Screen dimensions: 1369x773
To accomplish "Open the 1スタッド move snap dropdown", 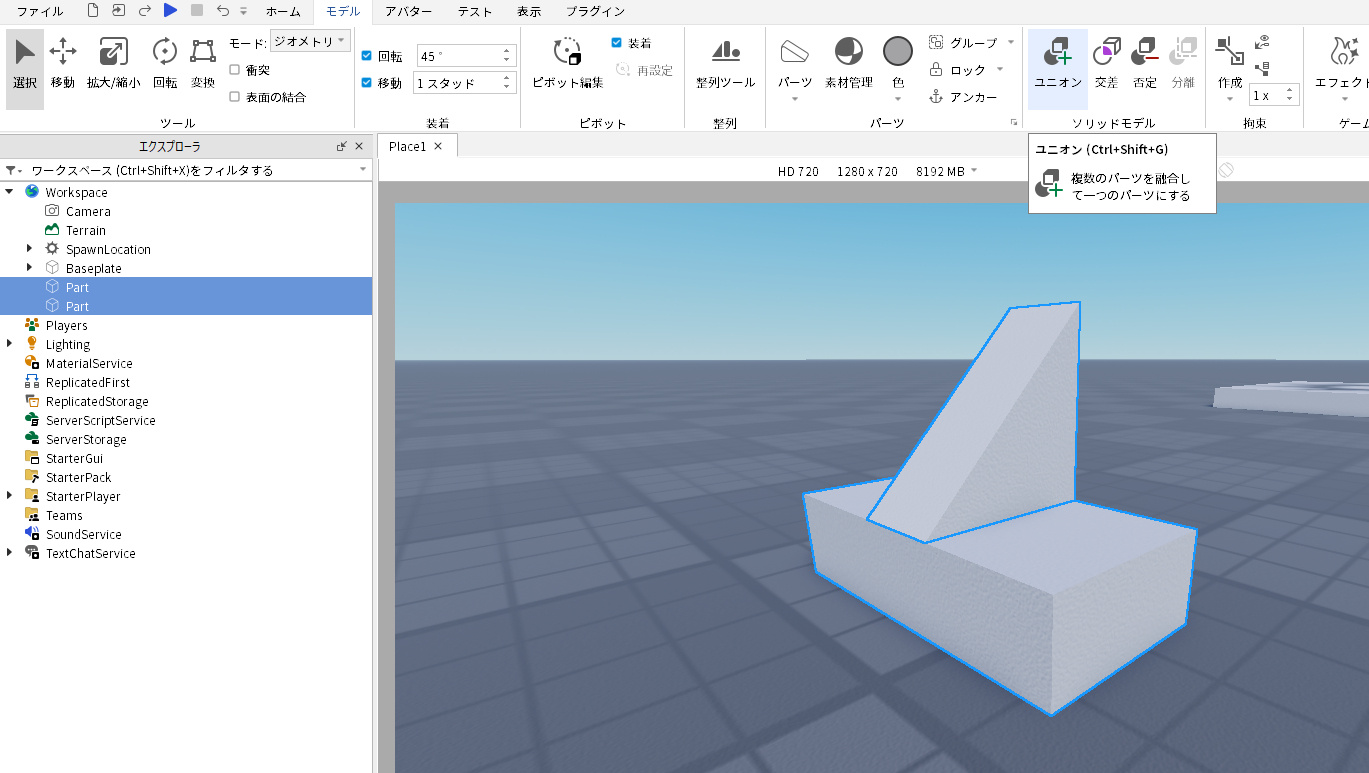I will point(464,83).
